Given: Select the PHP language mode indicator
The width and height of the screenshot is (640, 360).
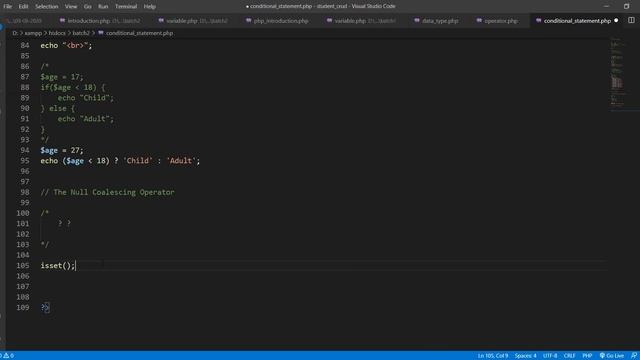Looking at the screenshot, I should coord(587,356).
